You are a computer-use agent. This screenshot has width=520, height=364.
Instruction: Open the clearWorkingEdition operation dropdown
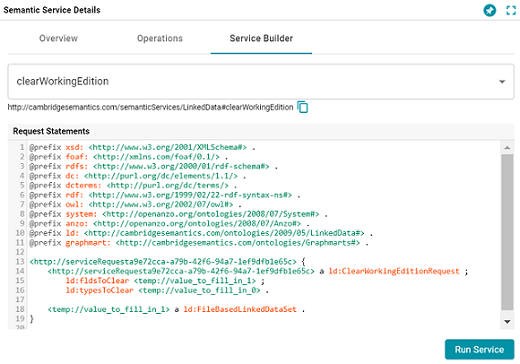click(x=261, y=82)
